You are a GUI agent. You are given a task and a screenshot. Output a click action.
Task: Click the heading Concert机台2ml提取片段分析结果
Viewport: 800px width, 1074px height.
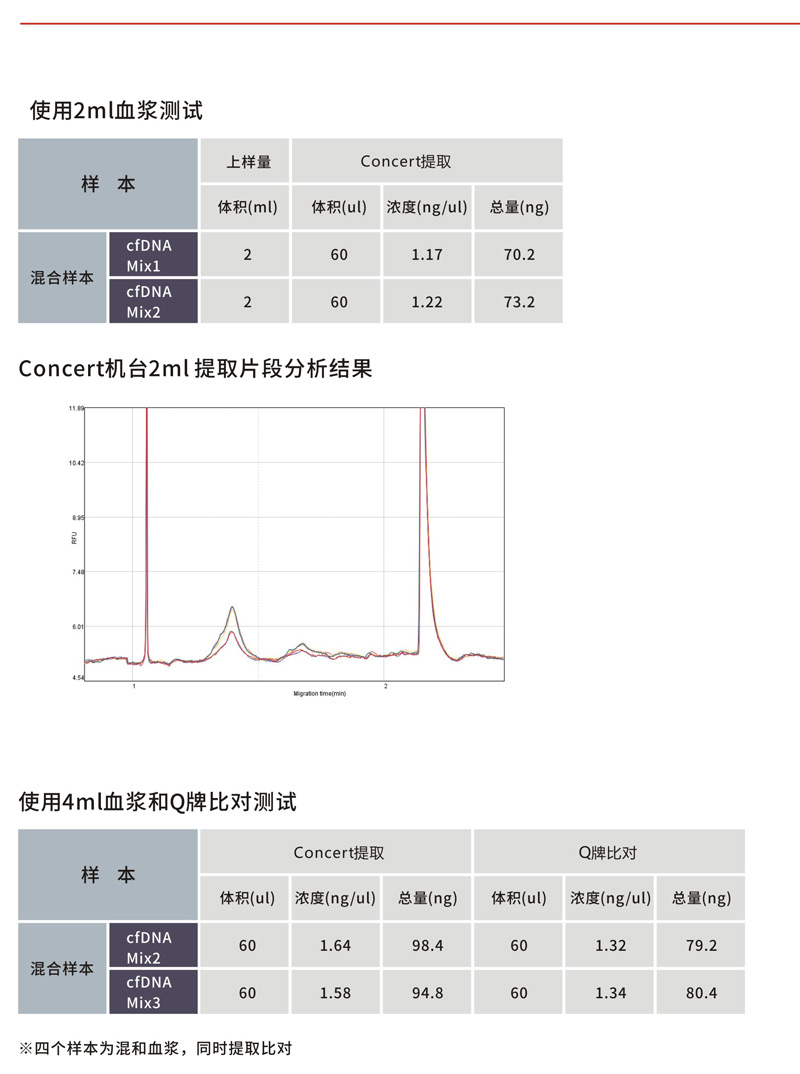195,369
